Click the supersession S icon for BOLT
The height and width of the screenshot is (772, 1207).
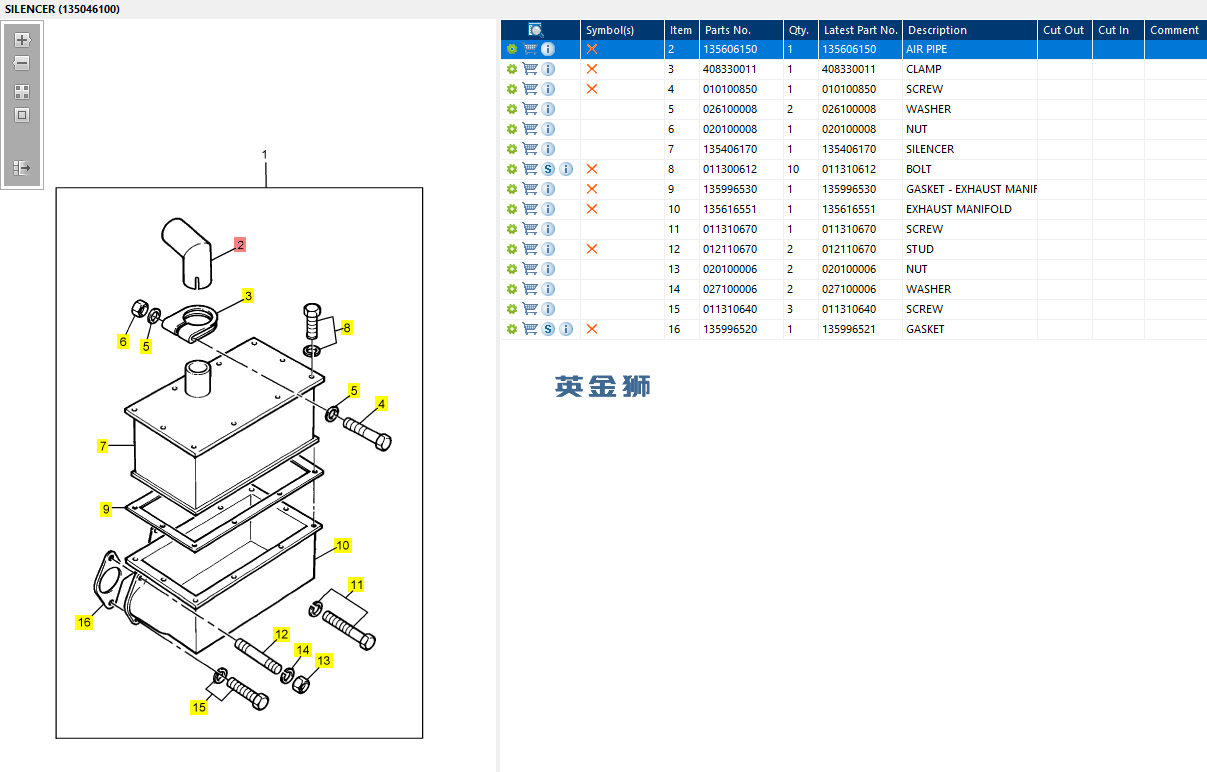[548, 169]
